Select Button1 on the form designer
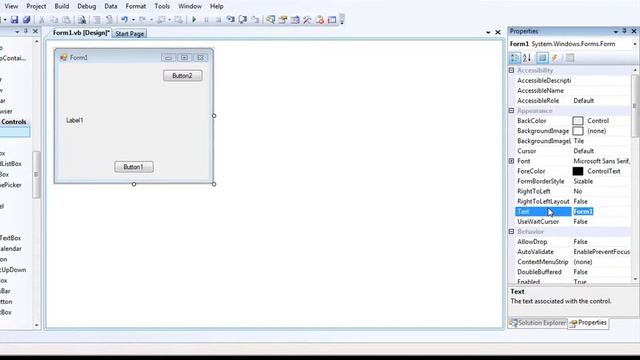Image resolution: width=640 pixels, height=360 pixels. tap(134, 167)
